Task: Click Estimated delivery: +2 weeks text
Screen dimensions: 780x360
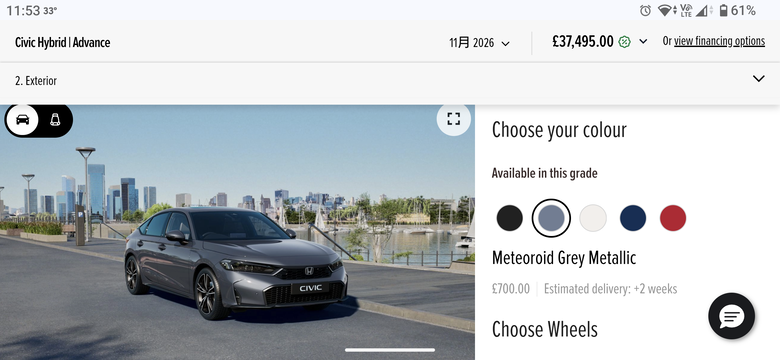Action: point(610,289)
